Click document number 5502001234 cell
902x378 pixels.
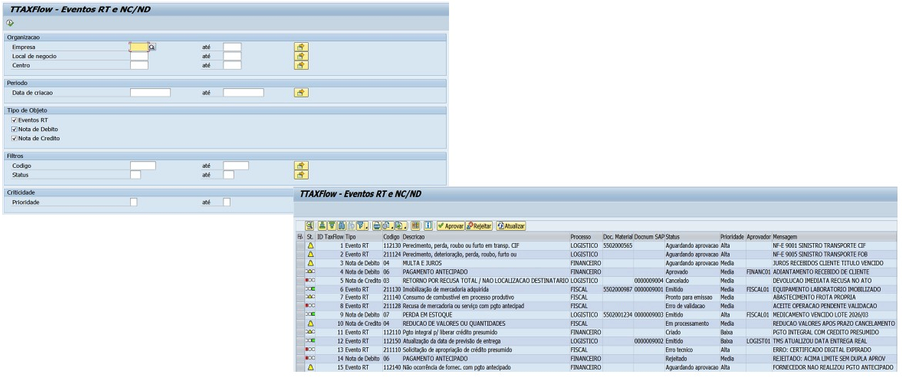click(618, 315)
